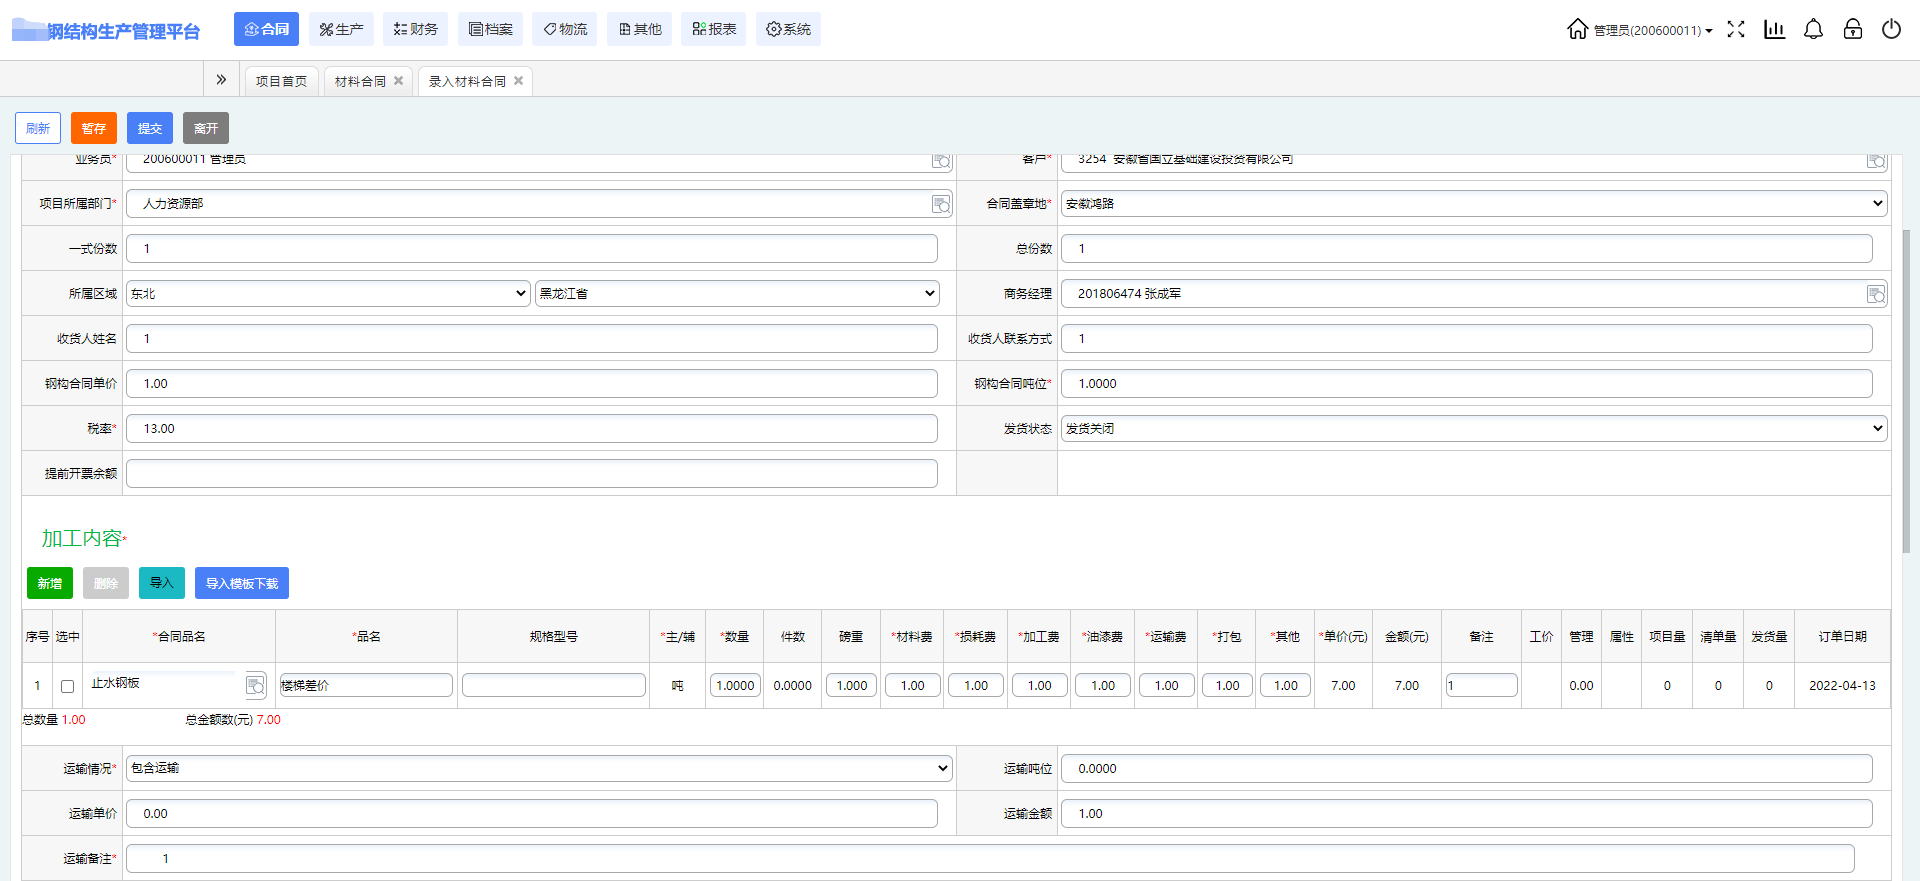Click the 刷新 button
This screenshot has height=881, width=1920.
[38, 128]
